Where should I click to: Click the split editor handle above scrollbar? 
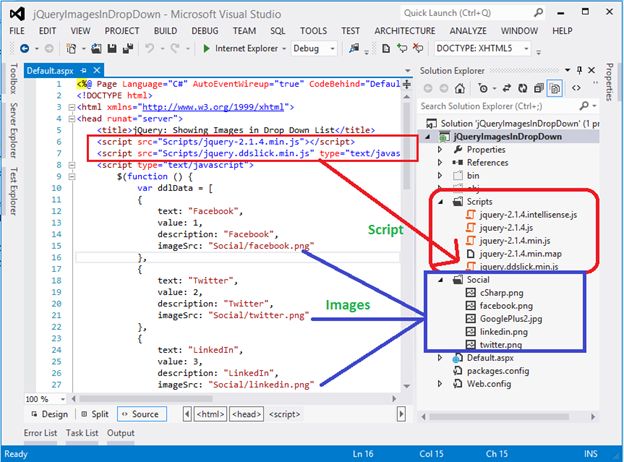[x=407, y=84]
